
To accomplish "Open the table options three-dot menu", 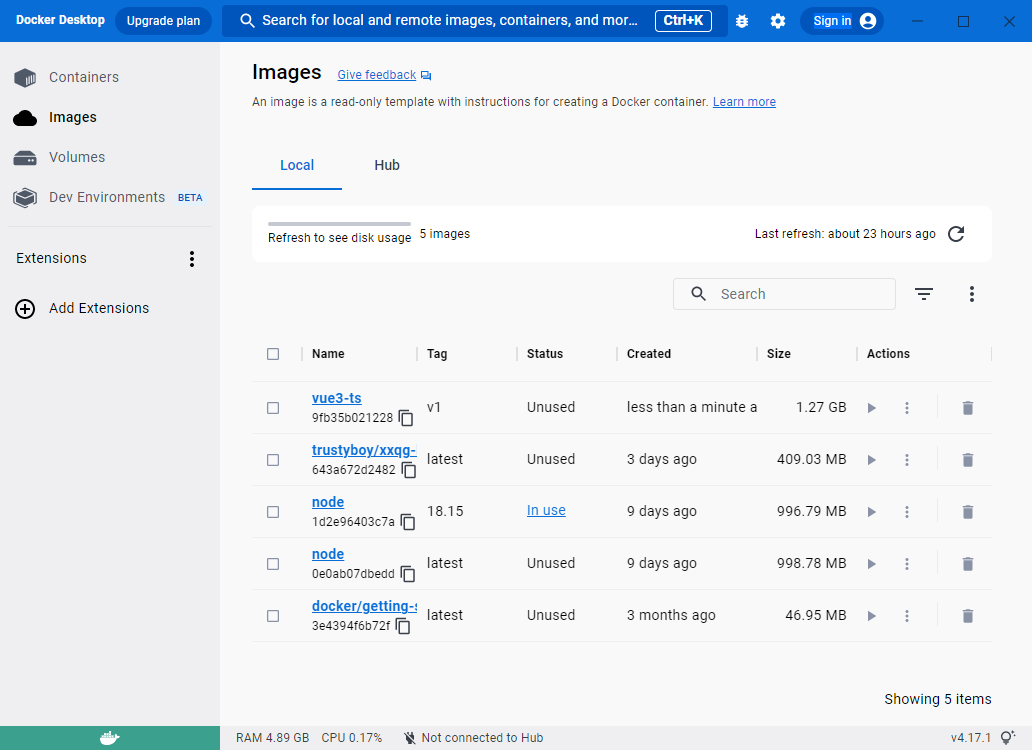I will point(971,294).
